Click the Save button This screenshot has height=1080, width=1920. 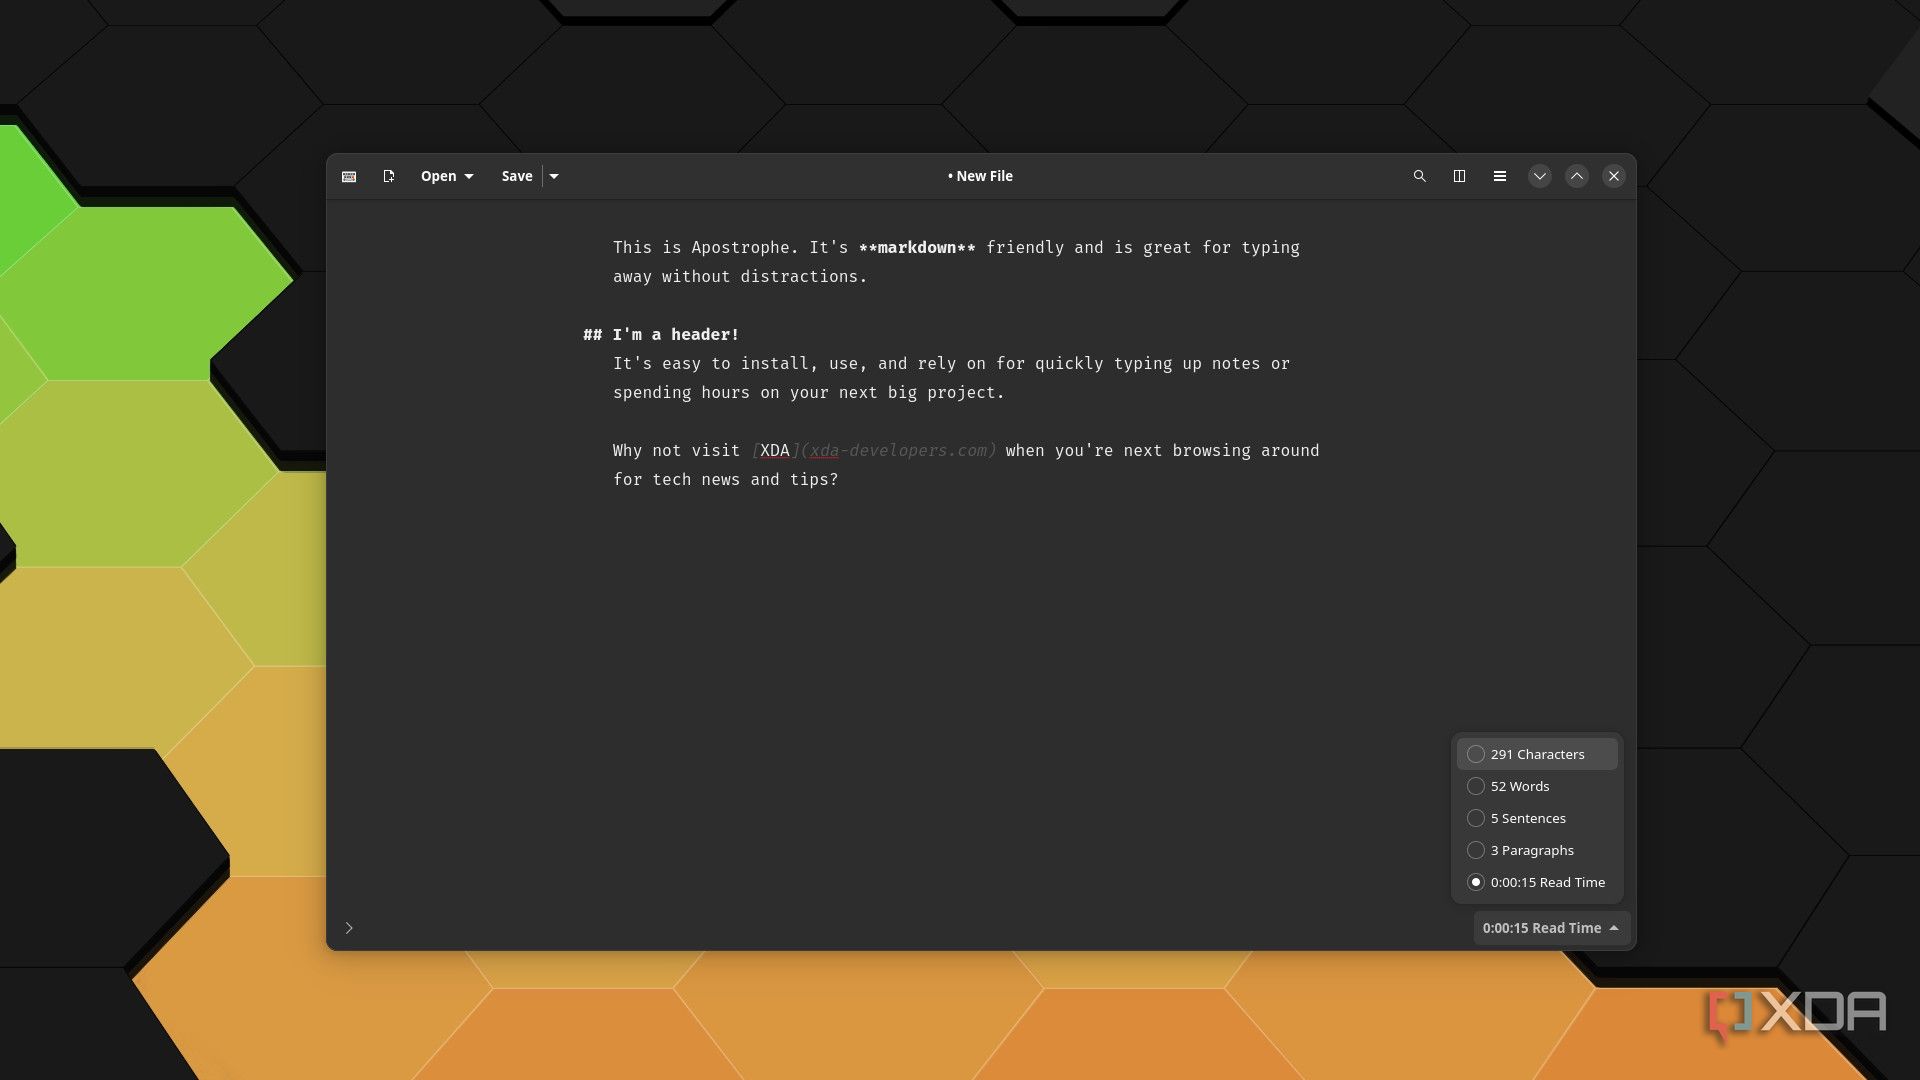click(x=516, y=176)
